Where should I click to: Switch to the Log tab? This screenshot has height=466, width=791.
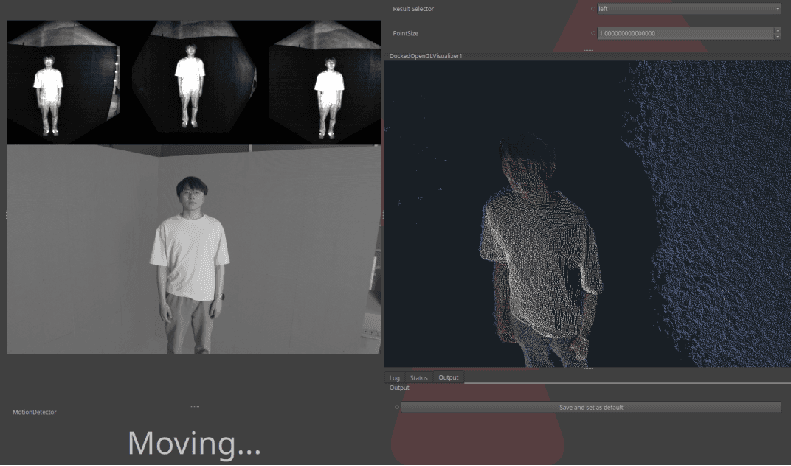pos(394,378)
